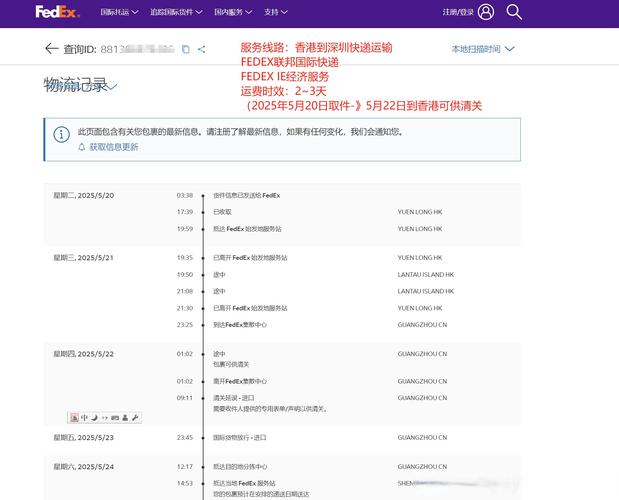Open the soft keyboard icon on the IME bar

tap(115, 418)
